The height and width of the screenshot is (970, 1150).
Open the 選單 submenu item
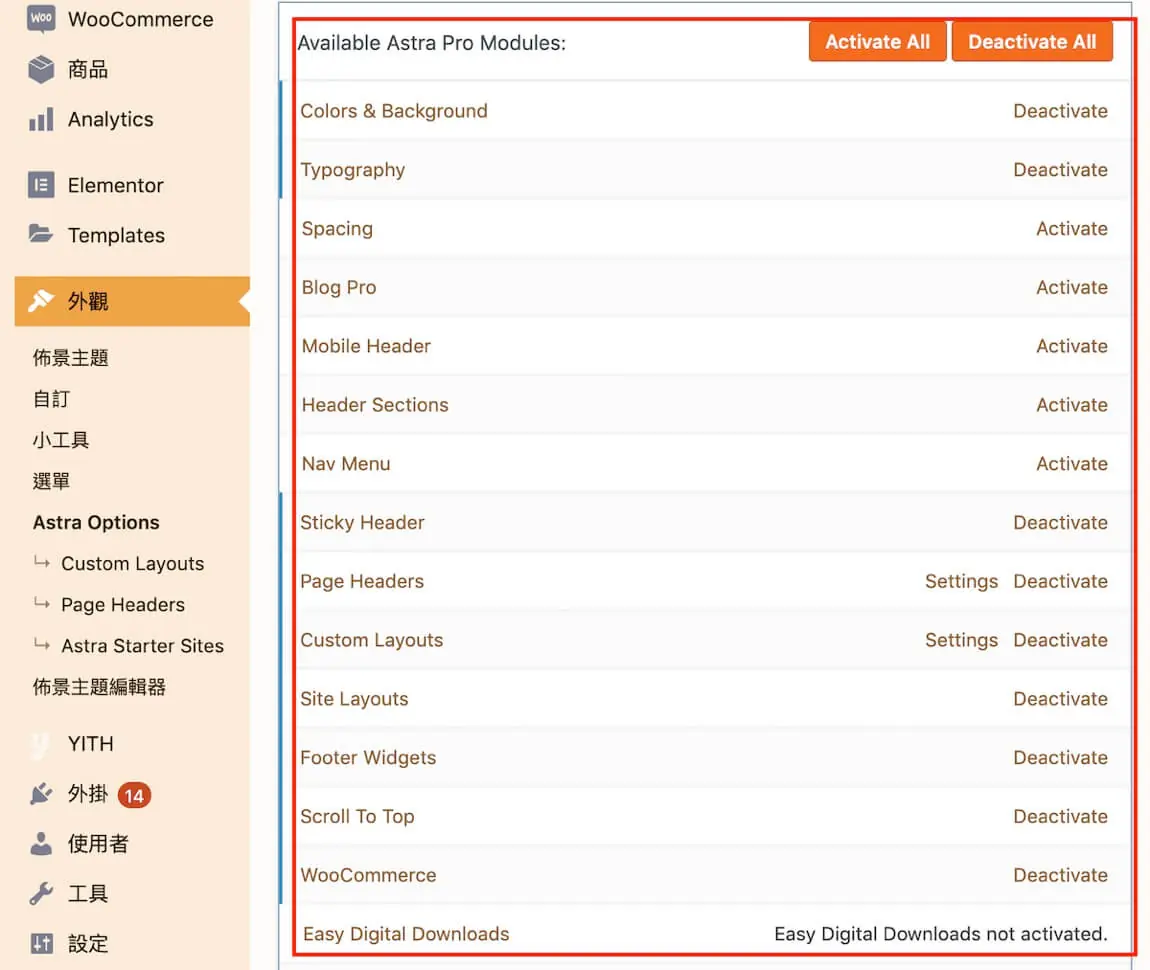(x=51, y=481)
